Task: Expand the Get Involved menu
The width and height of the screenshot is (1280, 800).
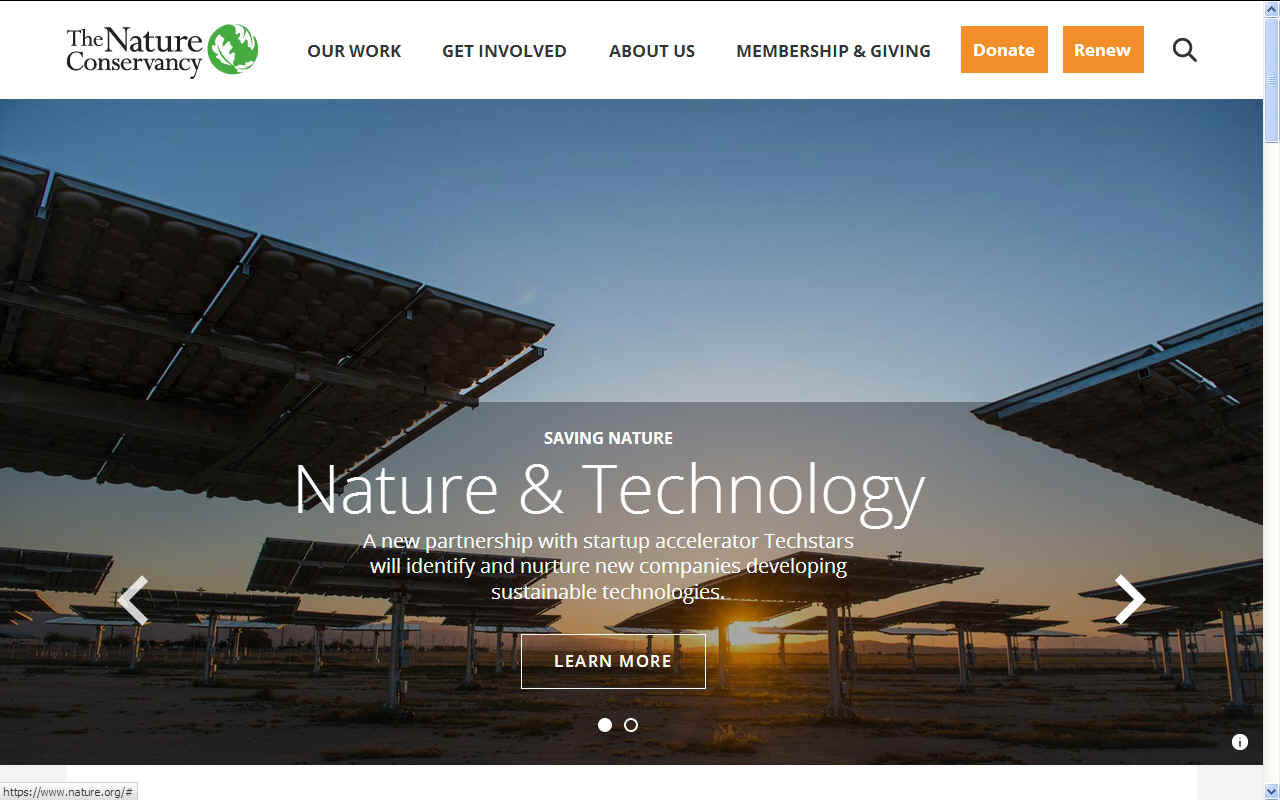Action: point(504,51)
